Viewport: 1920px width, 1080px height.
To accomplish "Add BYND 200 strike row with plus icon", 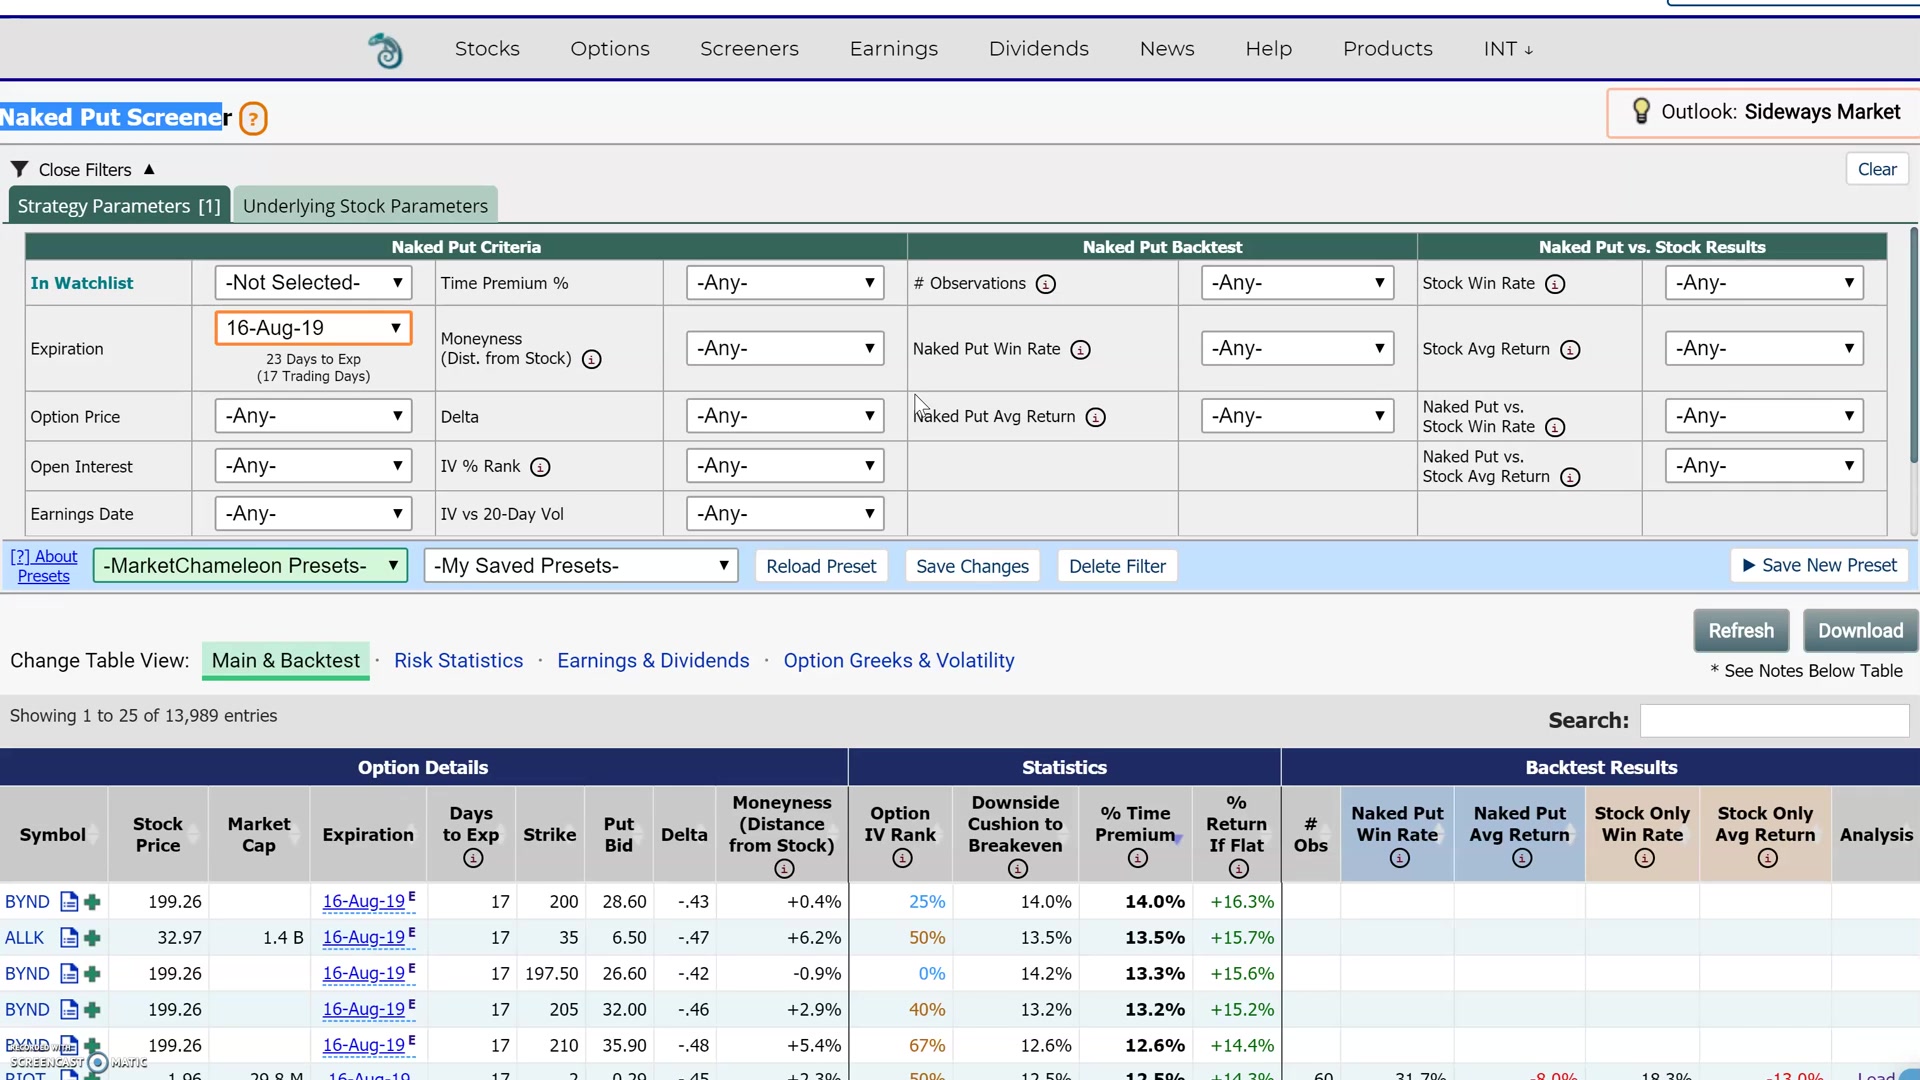I will [92, 902].
